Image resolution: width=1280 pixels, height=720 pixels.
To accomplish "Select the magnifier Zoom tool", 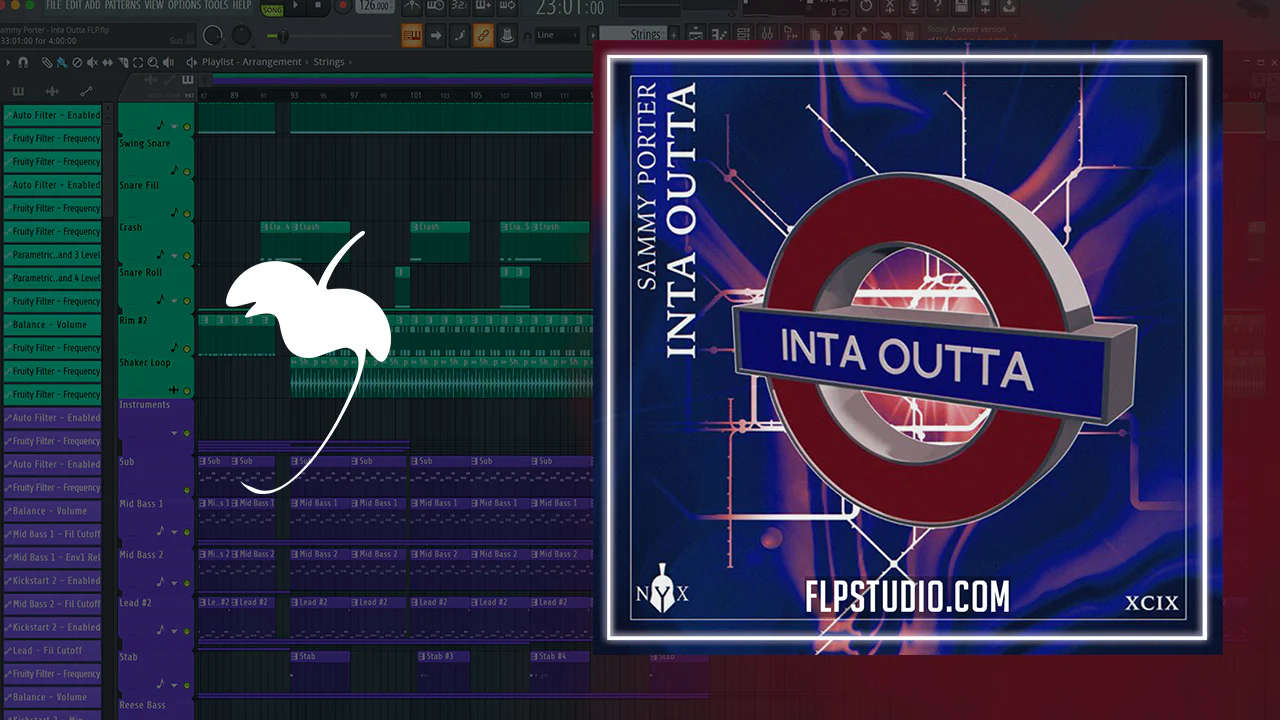I will tap(152, 62).
